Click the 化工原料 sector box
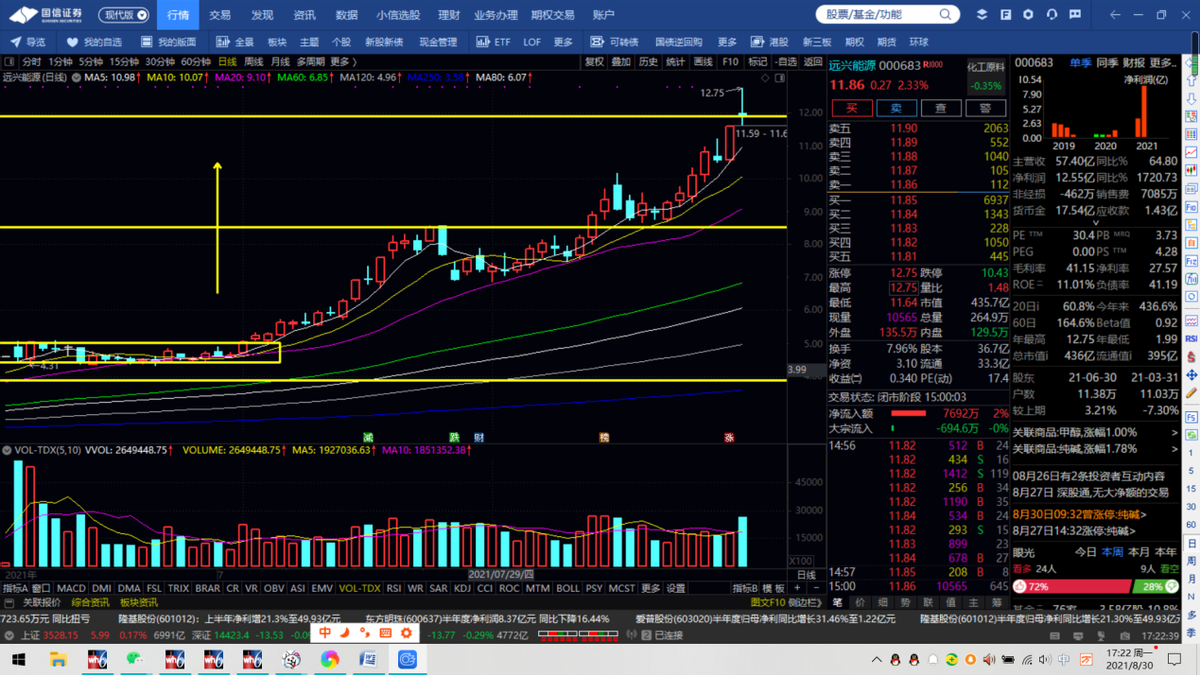The width and height of the screenshot is (1200, 675). (x=986, y=76)
